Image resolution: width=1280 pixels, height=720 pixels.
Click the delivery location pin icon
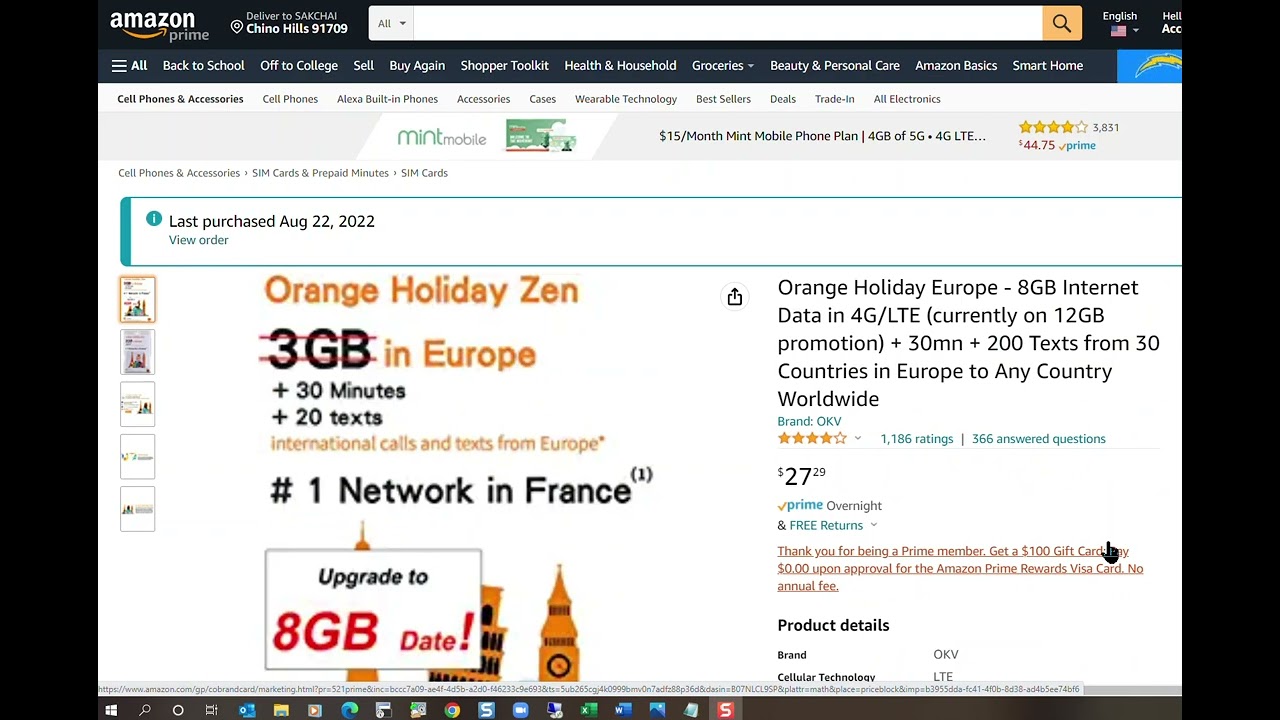(237, 26)
